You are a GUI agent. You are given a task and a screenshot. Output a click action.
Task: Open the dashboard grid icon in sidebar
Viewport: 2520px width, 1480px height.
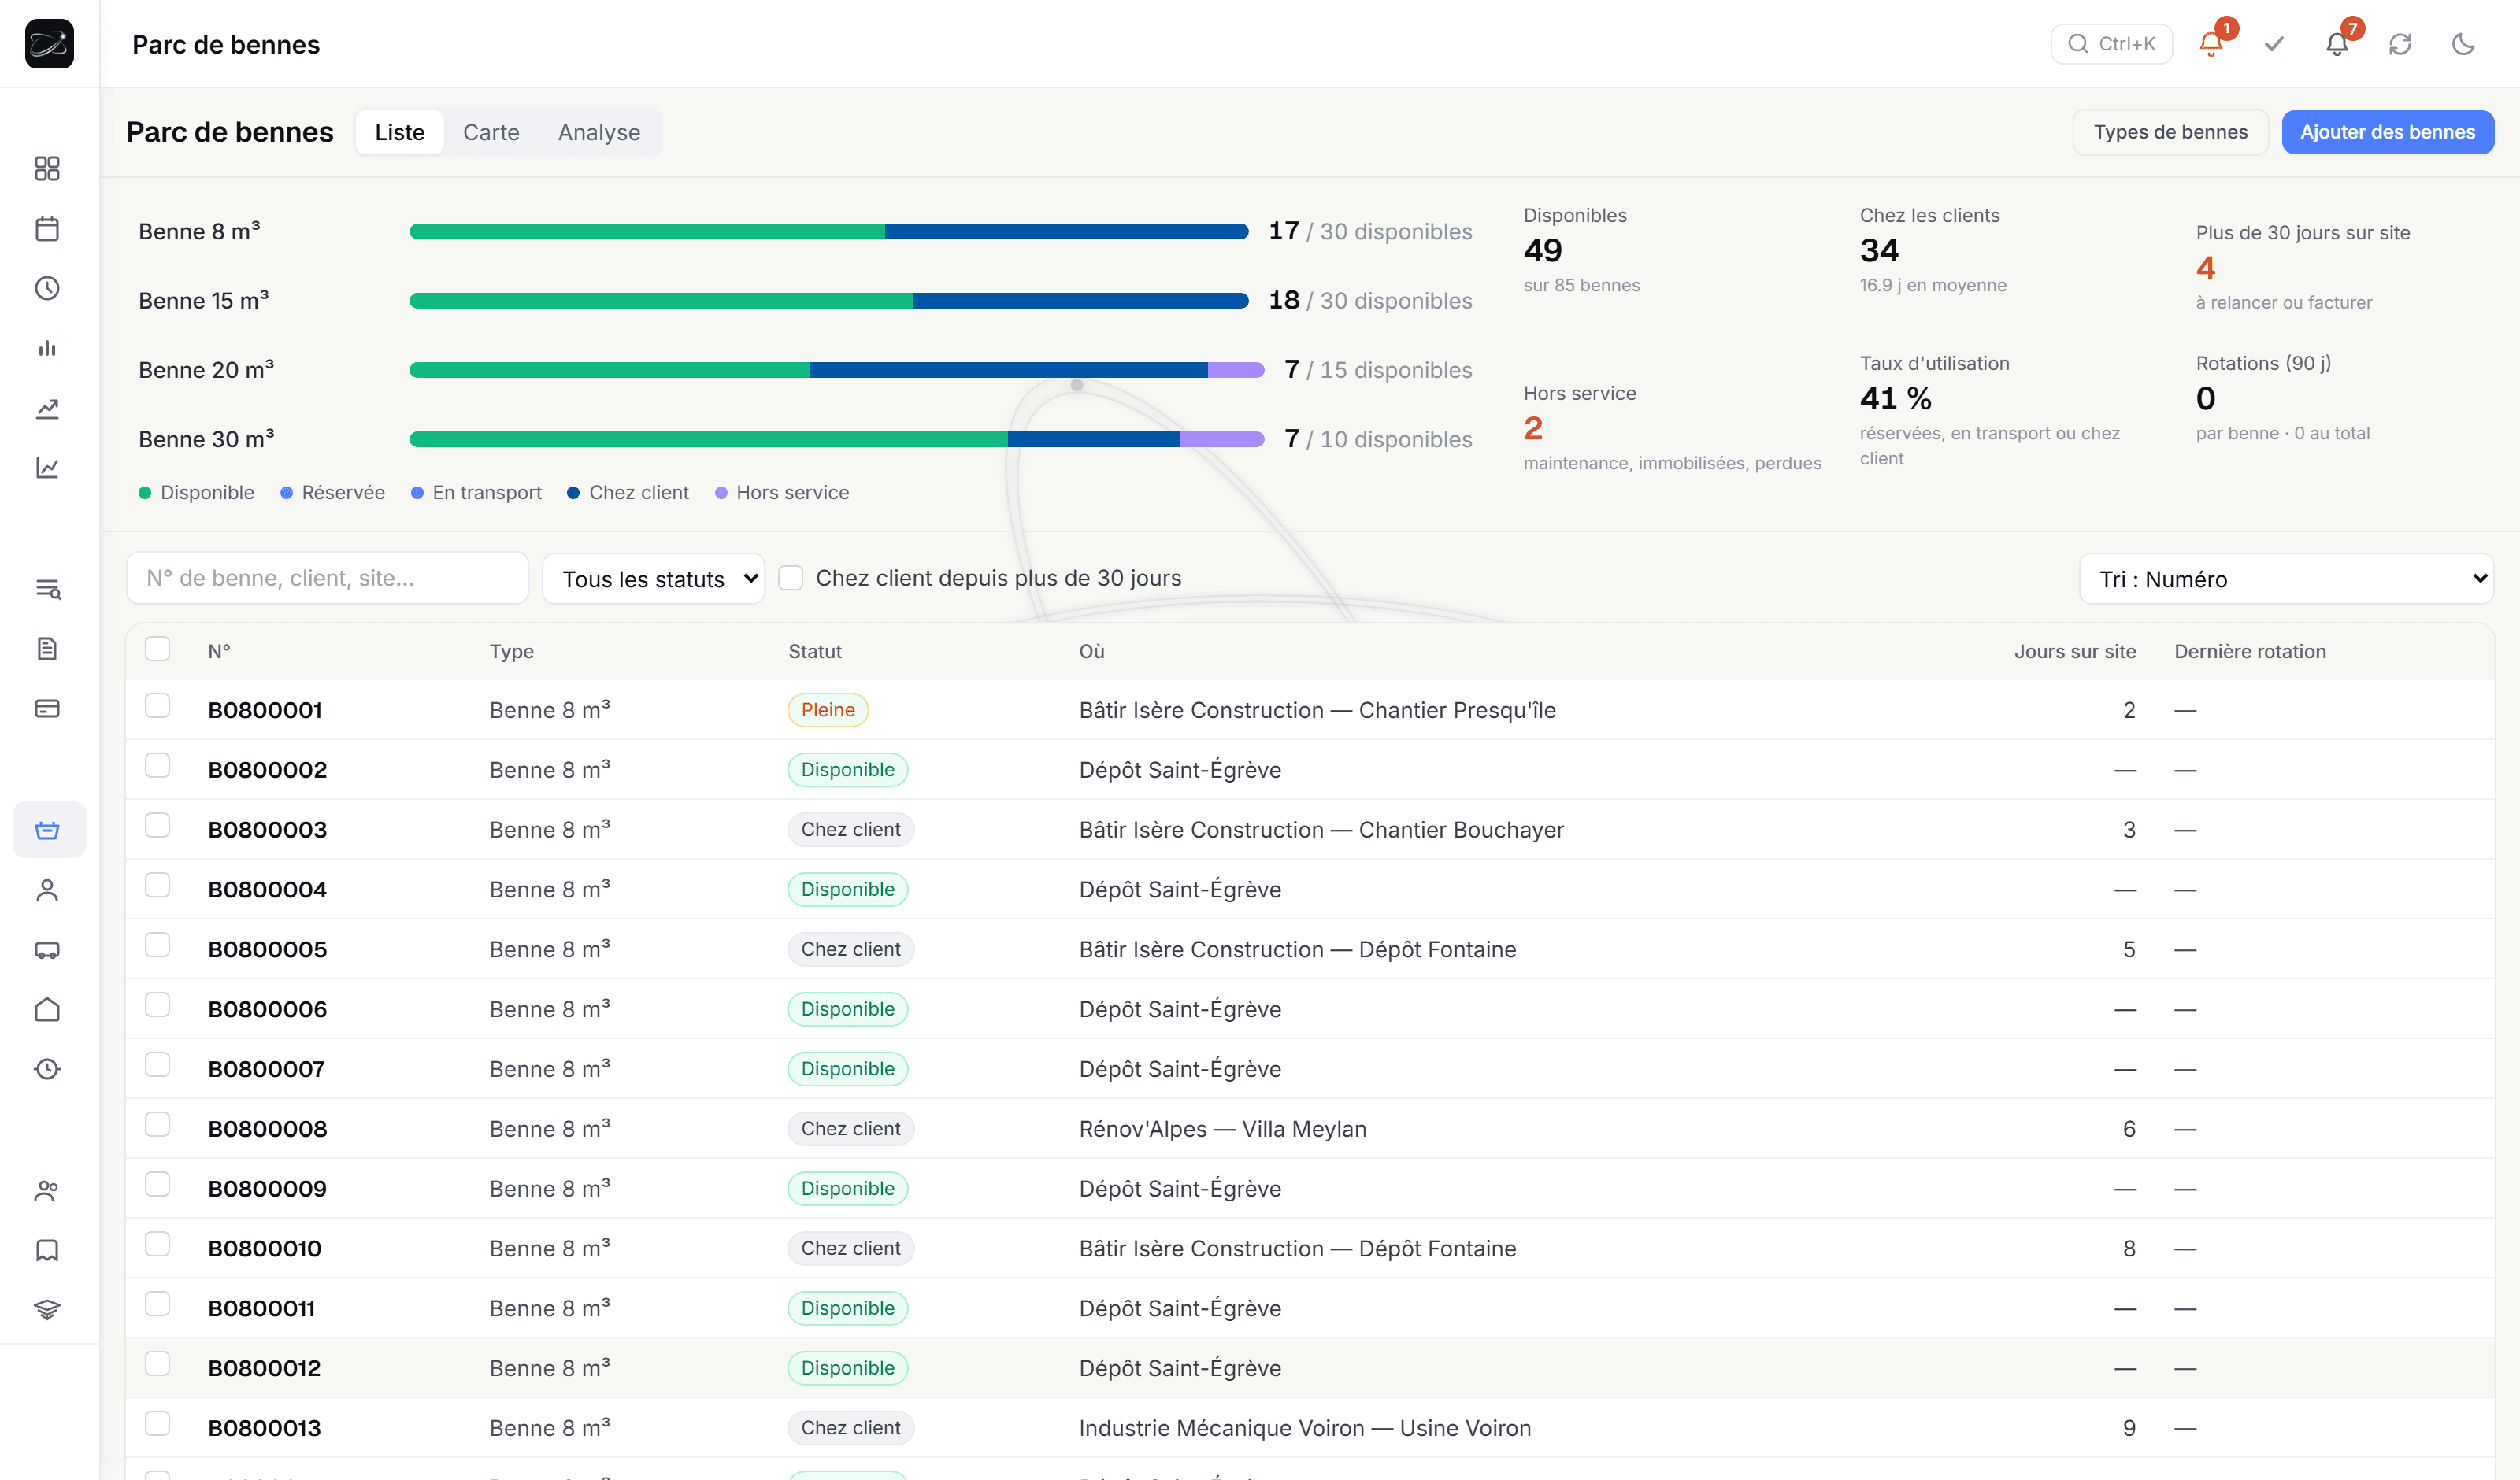(47, 168)
